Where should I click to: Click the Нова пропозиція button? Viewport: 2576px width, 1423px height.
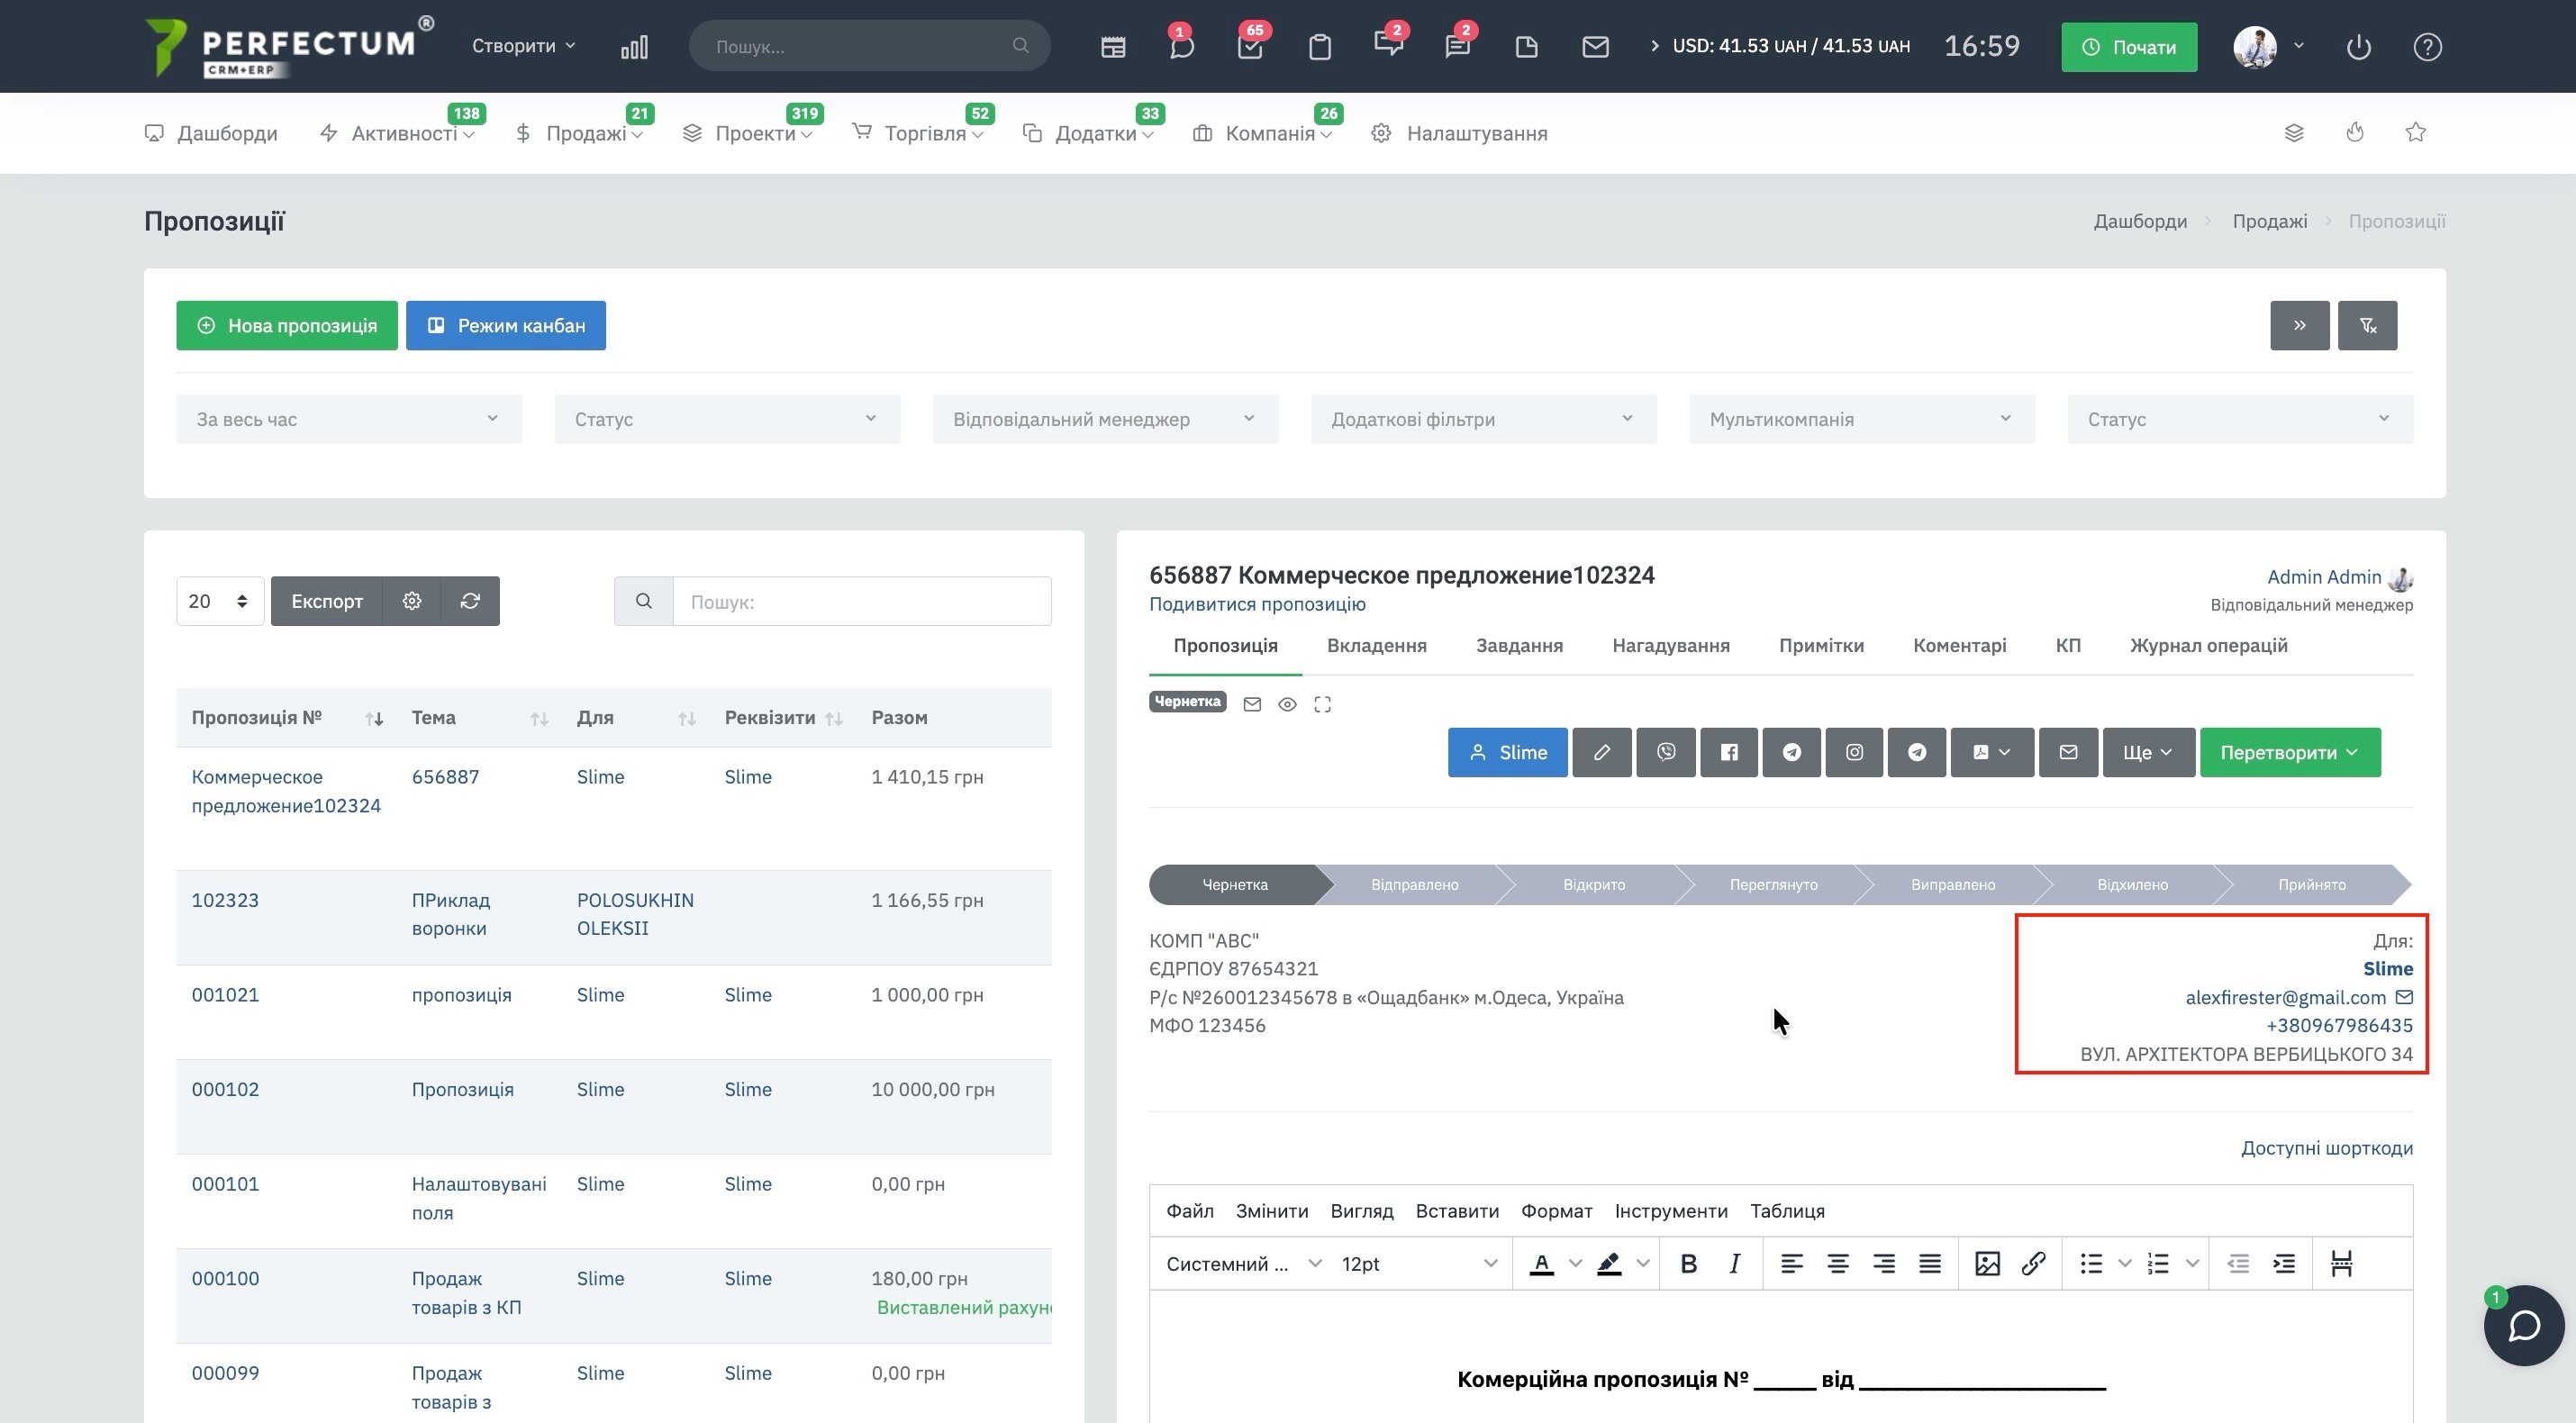pos(287,326)
